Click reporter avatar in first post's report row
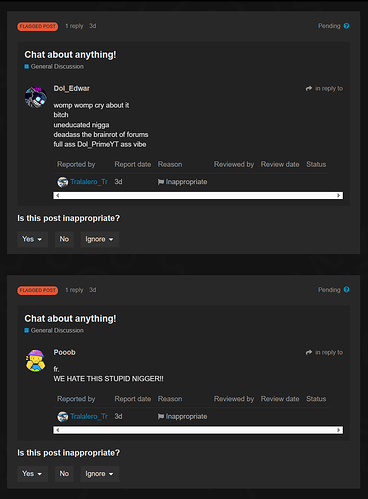This screenshot has height=499, width=368. 63,182
